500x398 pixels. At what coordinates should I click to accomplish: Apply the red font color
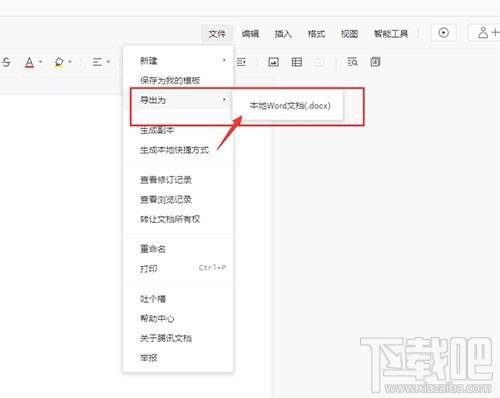(29, 62)
